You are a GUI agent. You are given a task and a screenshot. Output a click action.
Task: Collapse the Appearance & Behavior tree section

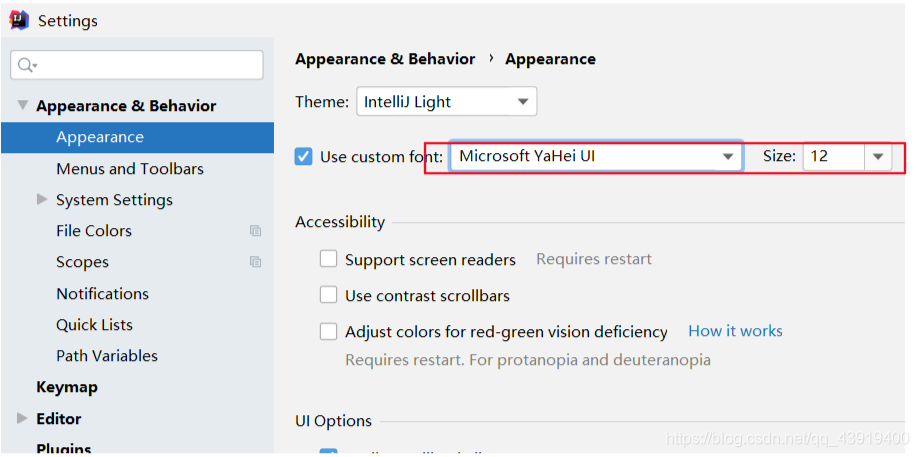point(23,105)
